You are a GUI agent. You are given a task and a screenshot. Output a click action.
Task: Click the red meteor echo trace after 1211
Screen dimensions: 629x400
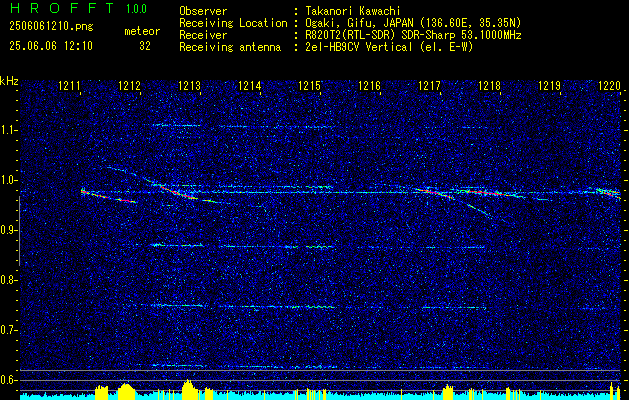(x=108, y=197)
